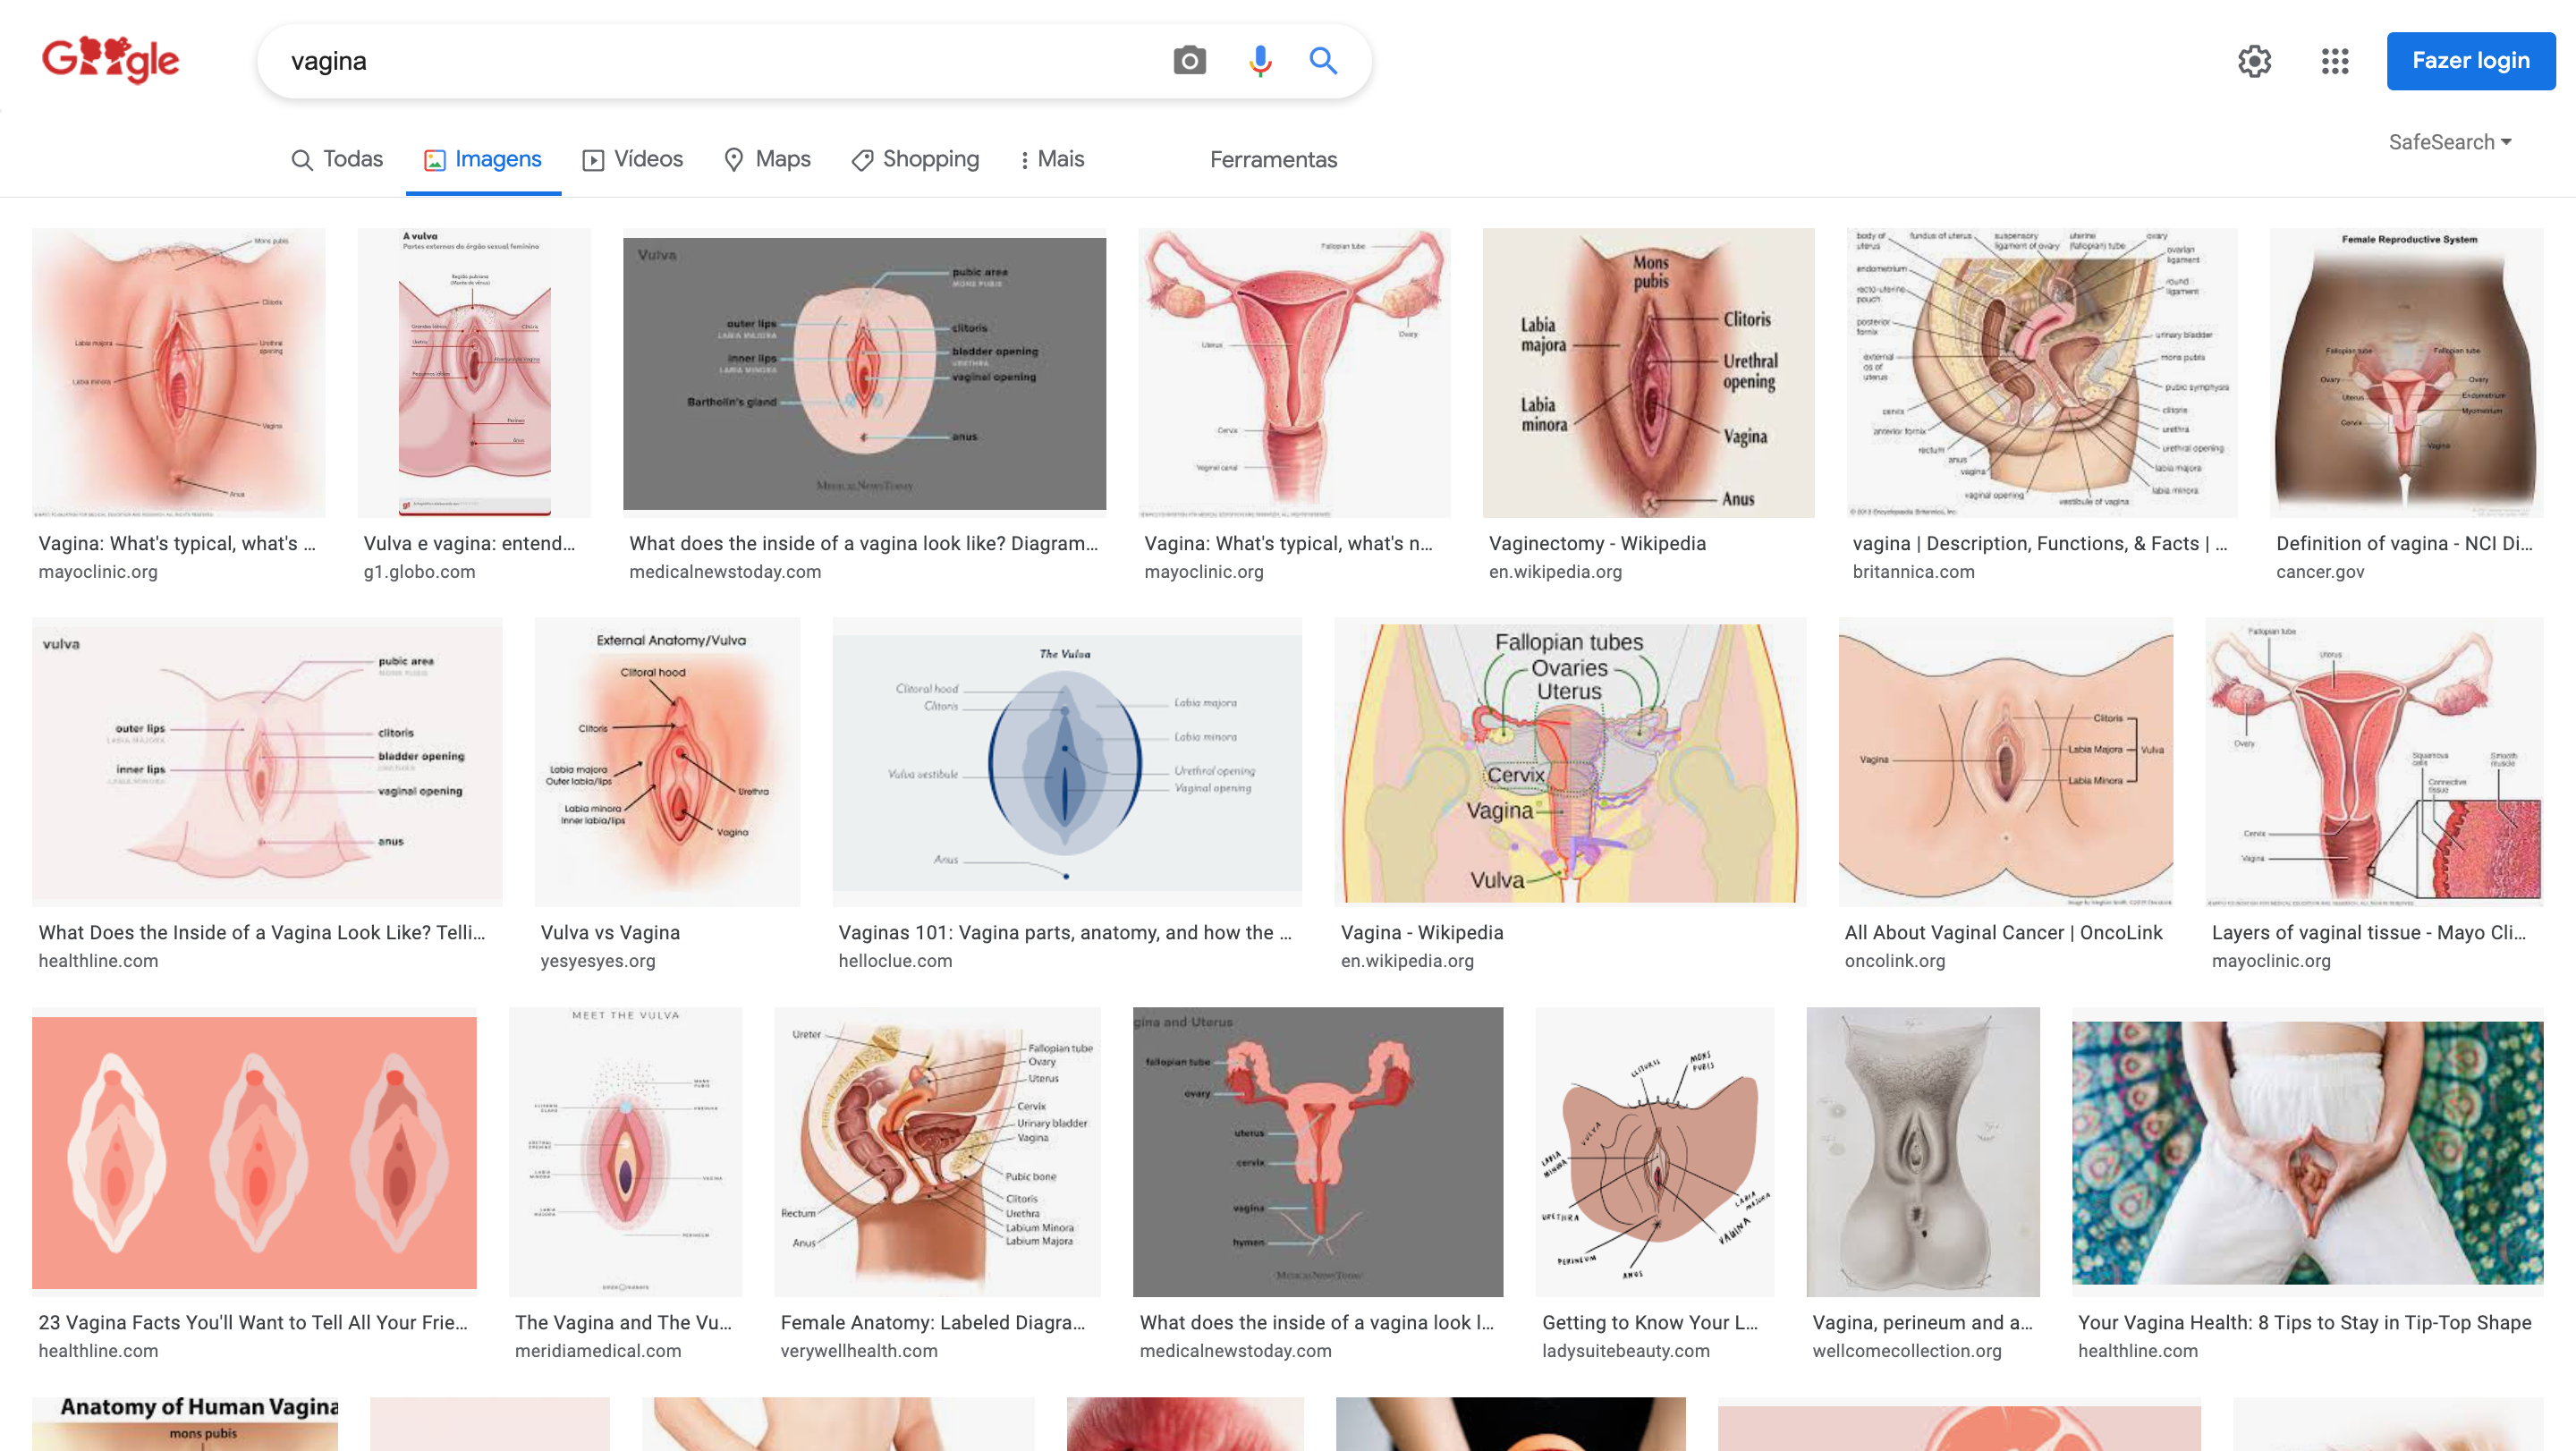Open the Google apps grid icon
Image resolution: width=2576 pixels, height=1451 pixels.
click(x=2335, y=61)
